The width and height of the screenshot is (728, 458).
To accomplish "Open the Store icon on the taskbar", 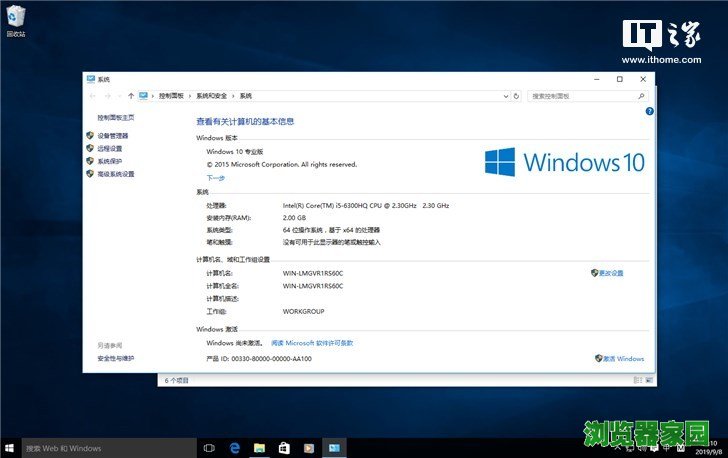I will (x=284, y=448).
